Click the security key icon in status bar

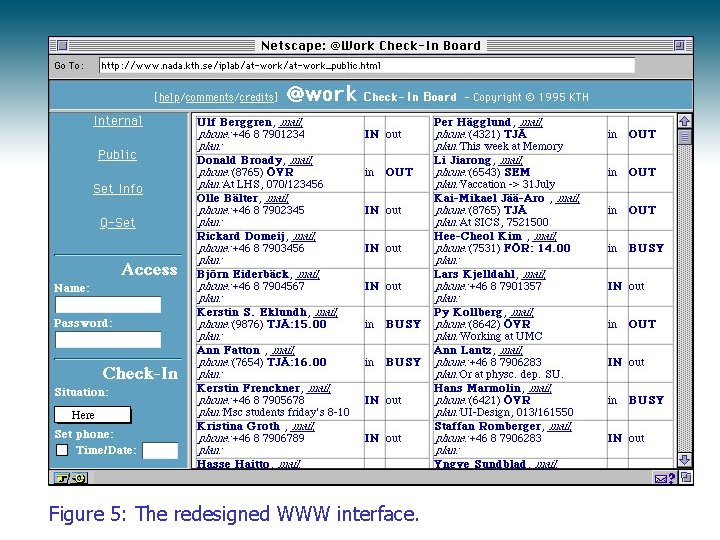click(71, 478)
